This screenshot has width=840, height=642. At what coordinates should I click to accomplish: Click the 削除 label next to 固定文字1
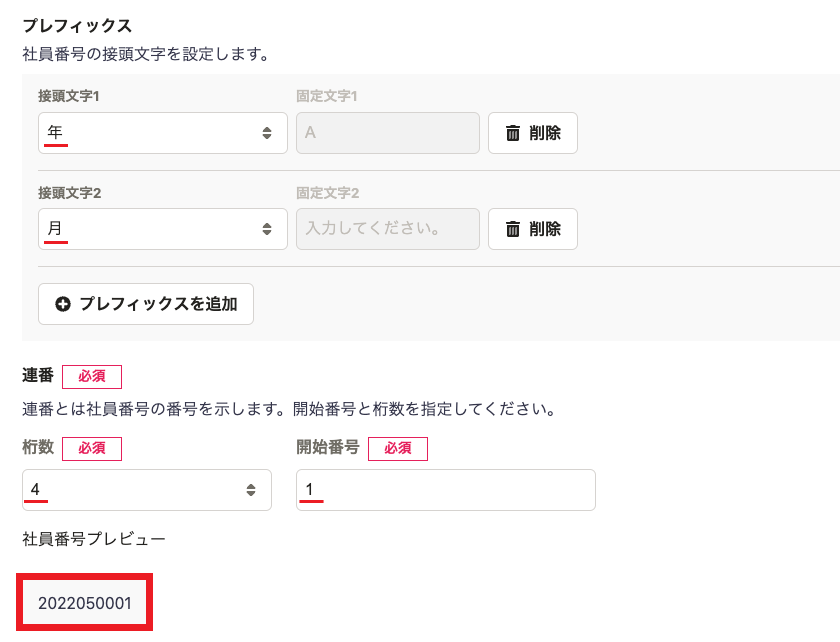[x=545, y=133]
